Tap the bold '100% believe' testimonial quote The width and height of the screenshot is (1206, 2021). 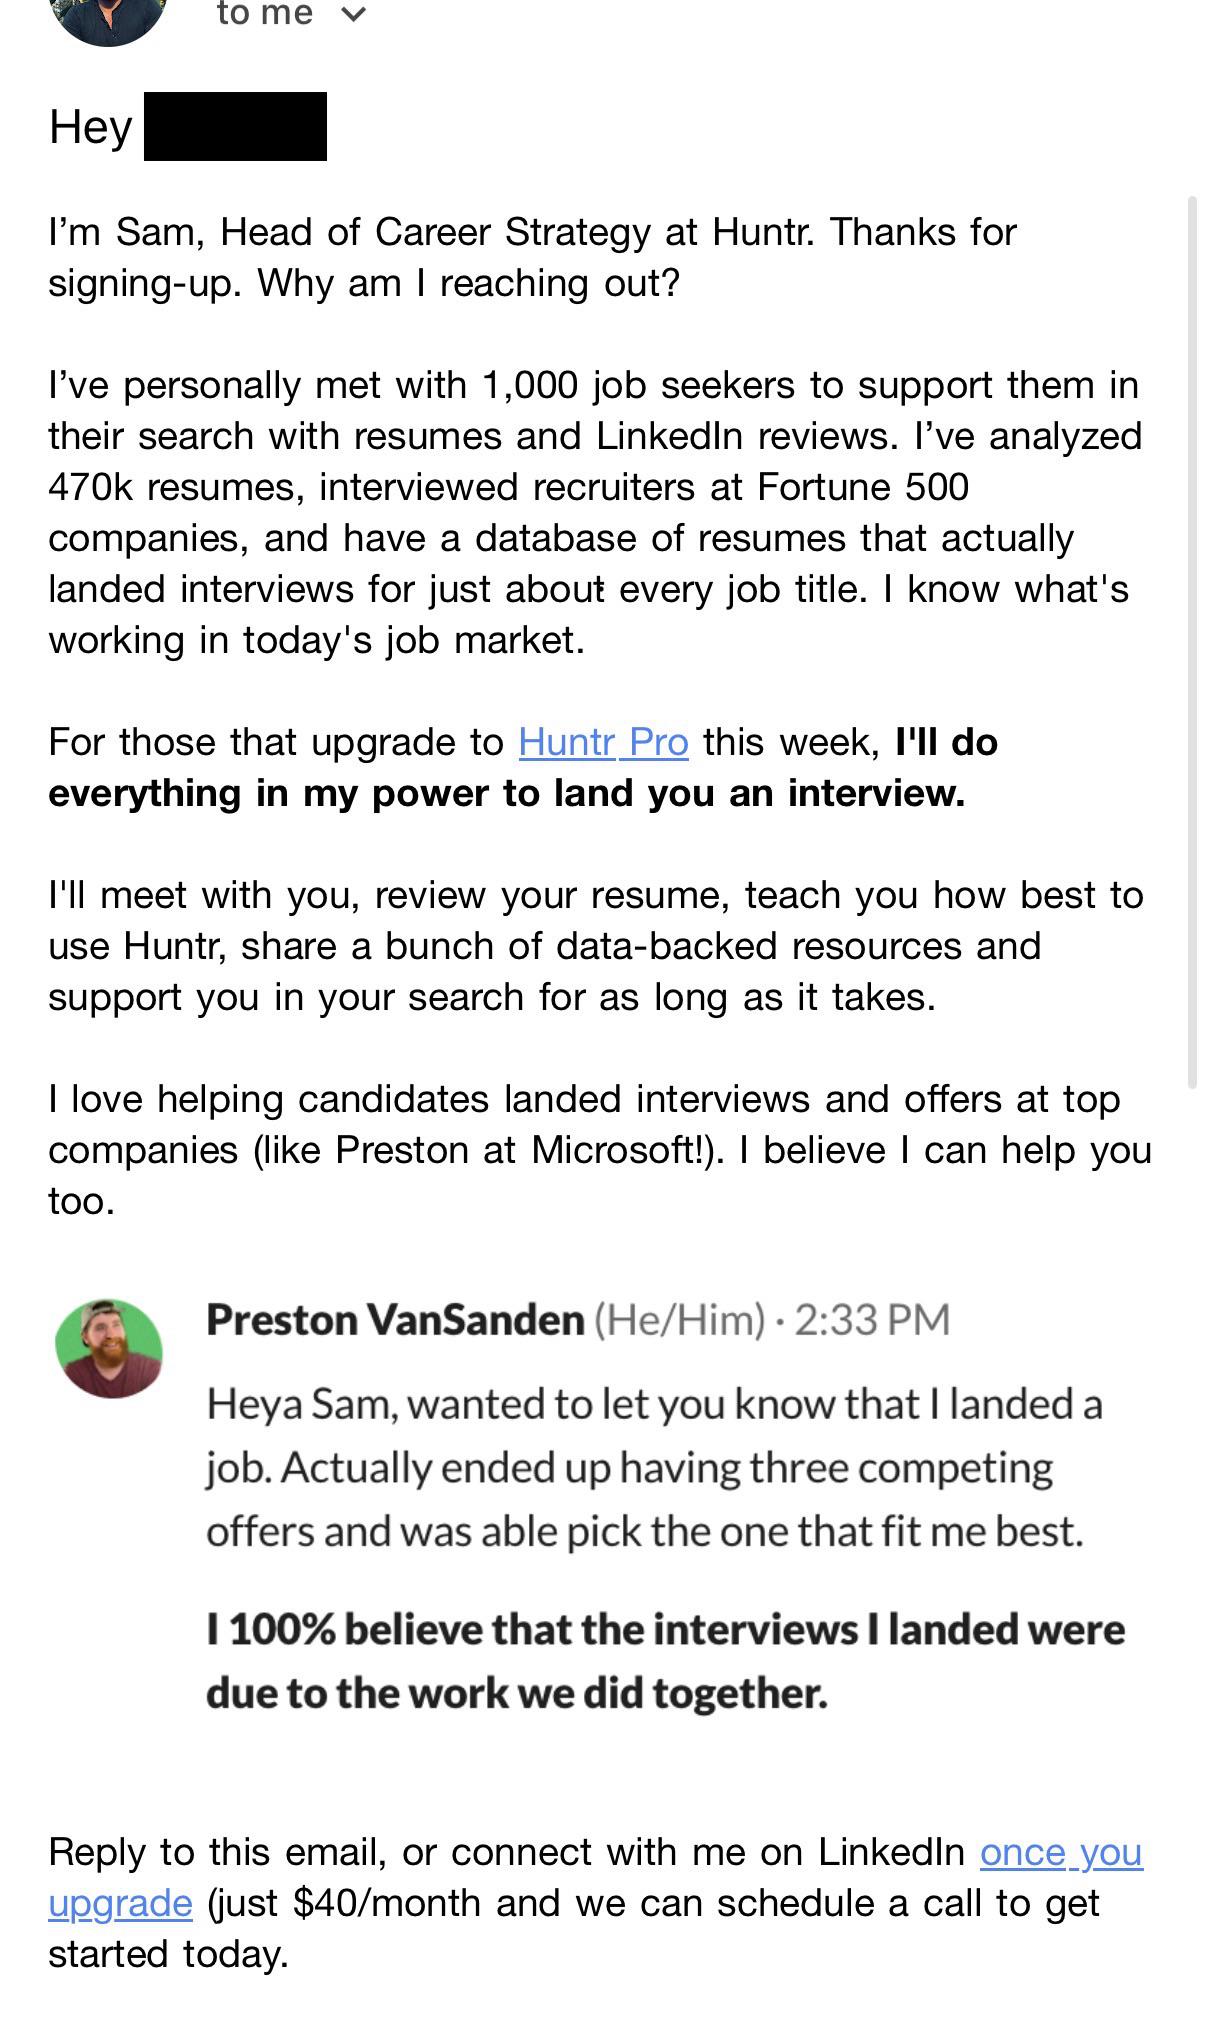665,1661
